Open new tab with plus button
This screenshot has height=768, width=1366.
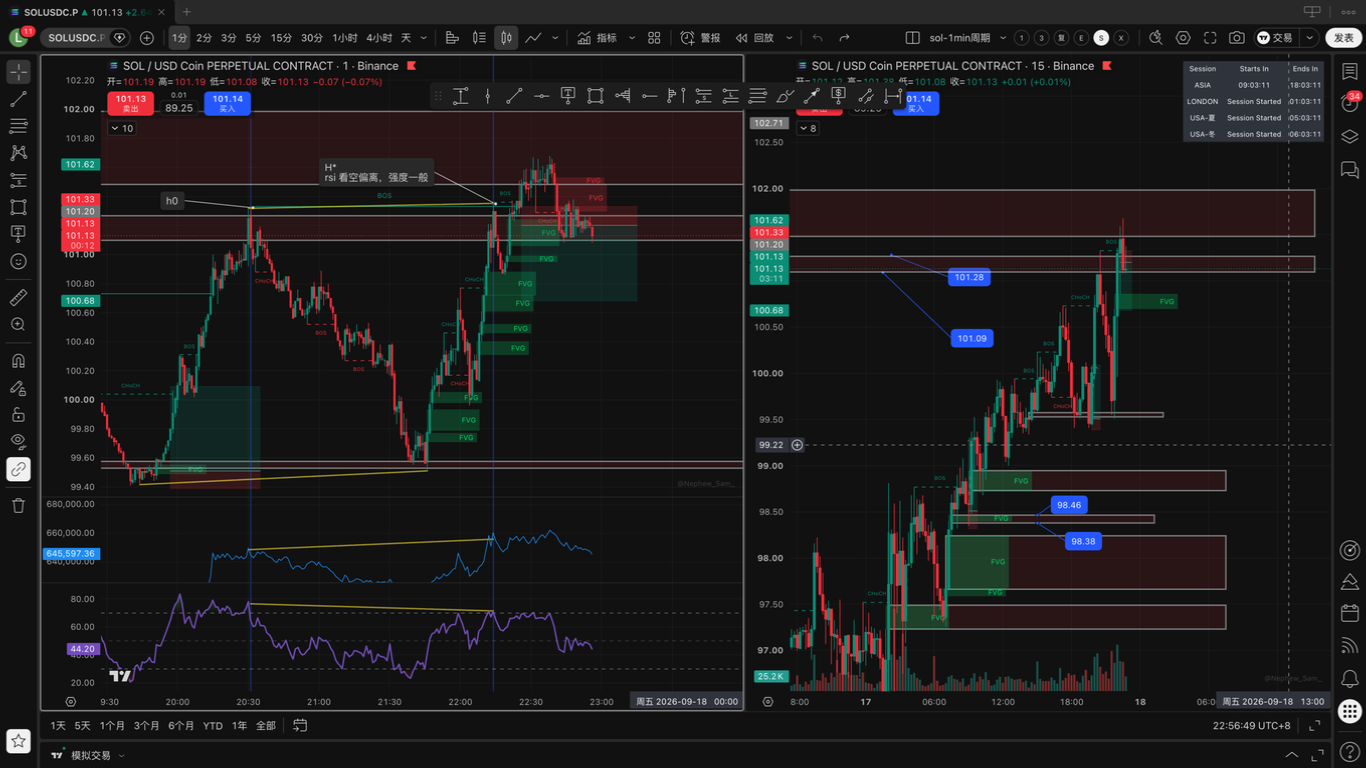pyautogui.click(x=187, y=11)
